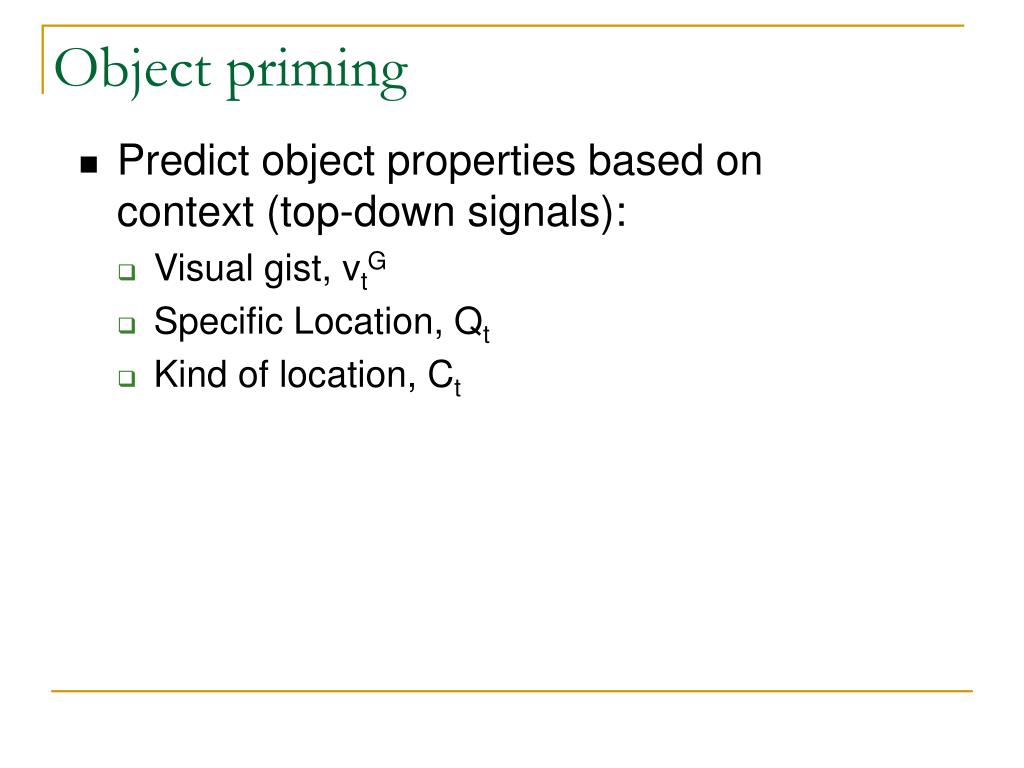Select the hollow bullet beside Kind of location
The image size is (1024, 768).
(x=127, y=378)
